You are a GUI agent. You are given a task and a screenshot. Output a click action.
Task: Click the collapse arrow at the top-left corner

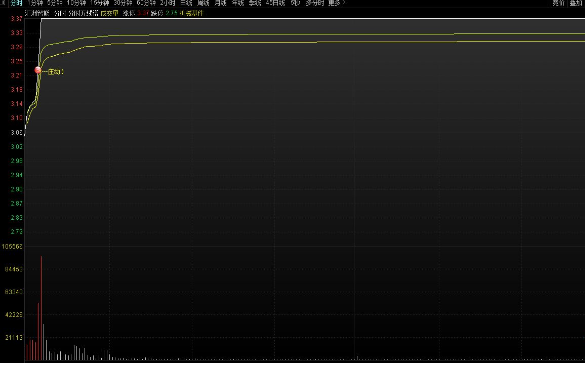pyautogui.click(x=4, y=3)
